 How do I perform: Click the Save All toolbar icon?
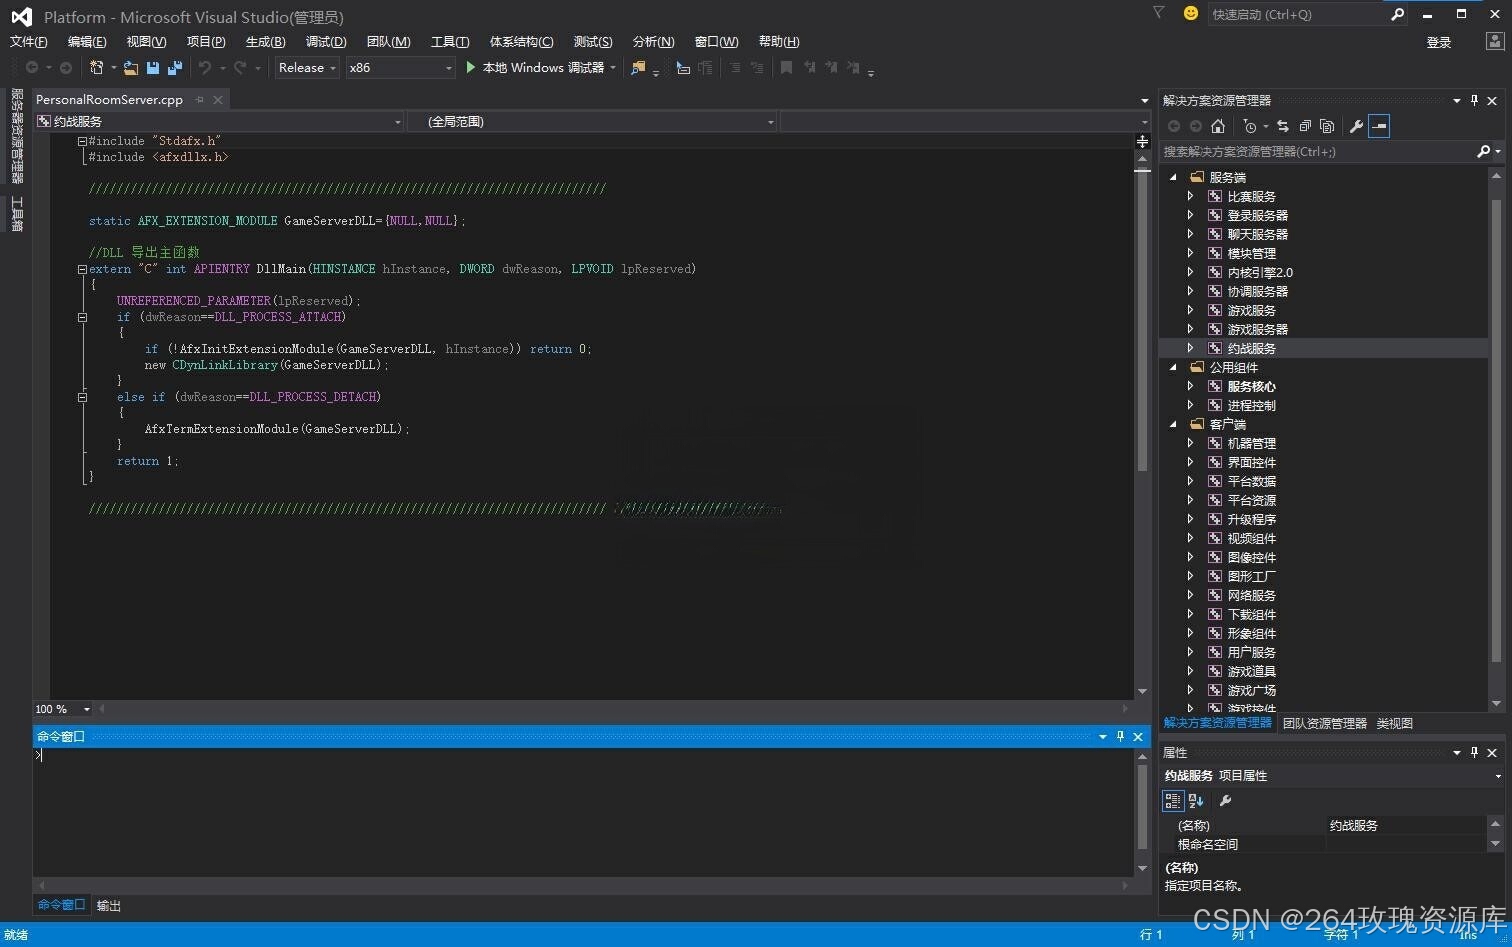click(175, 68)
